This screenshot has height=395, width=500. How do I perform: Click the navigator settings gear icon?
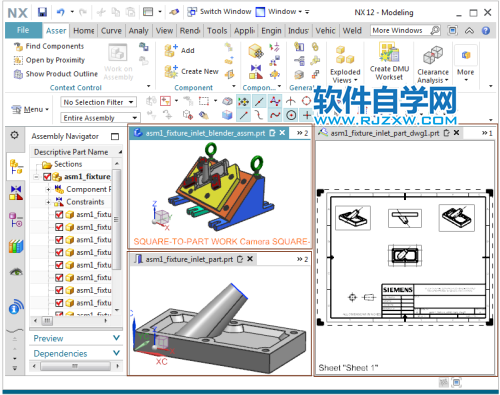click(x=14, y=135)
